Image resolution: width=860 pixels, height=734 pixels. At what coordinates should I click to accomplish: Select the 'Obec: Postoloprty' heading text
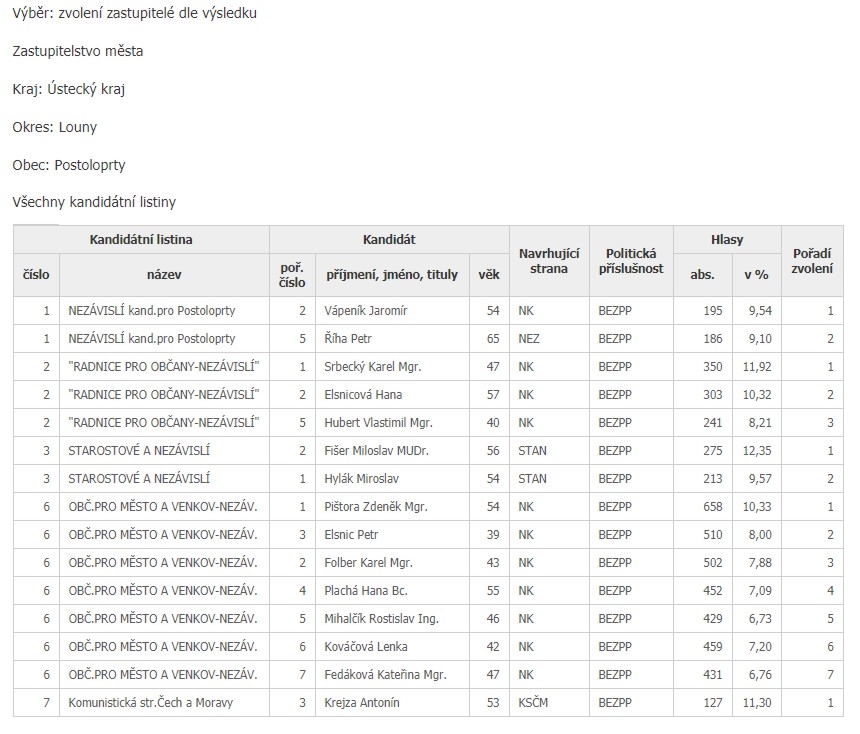pyautogui.click(x=69, y=165)
